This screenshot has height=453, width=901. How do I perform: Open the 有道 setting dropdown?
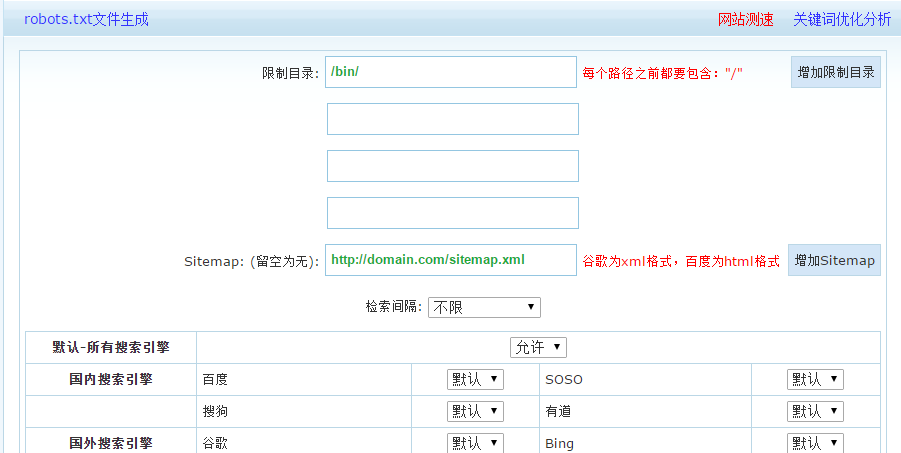[x=815, y=412]
